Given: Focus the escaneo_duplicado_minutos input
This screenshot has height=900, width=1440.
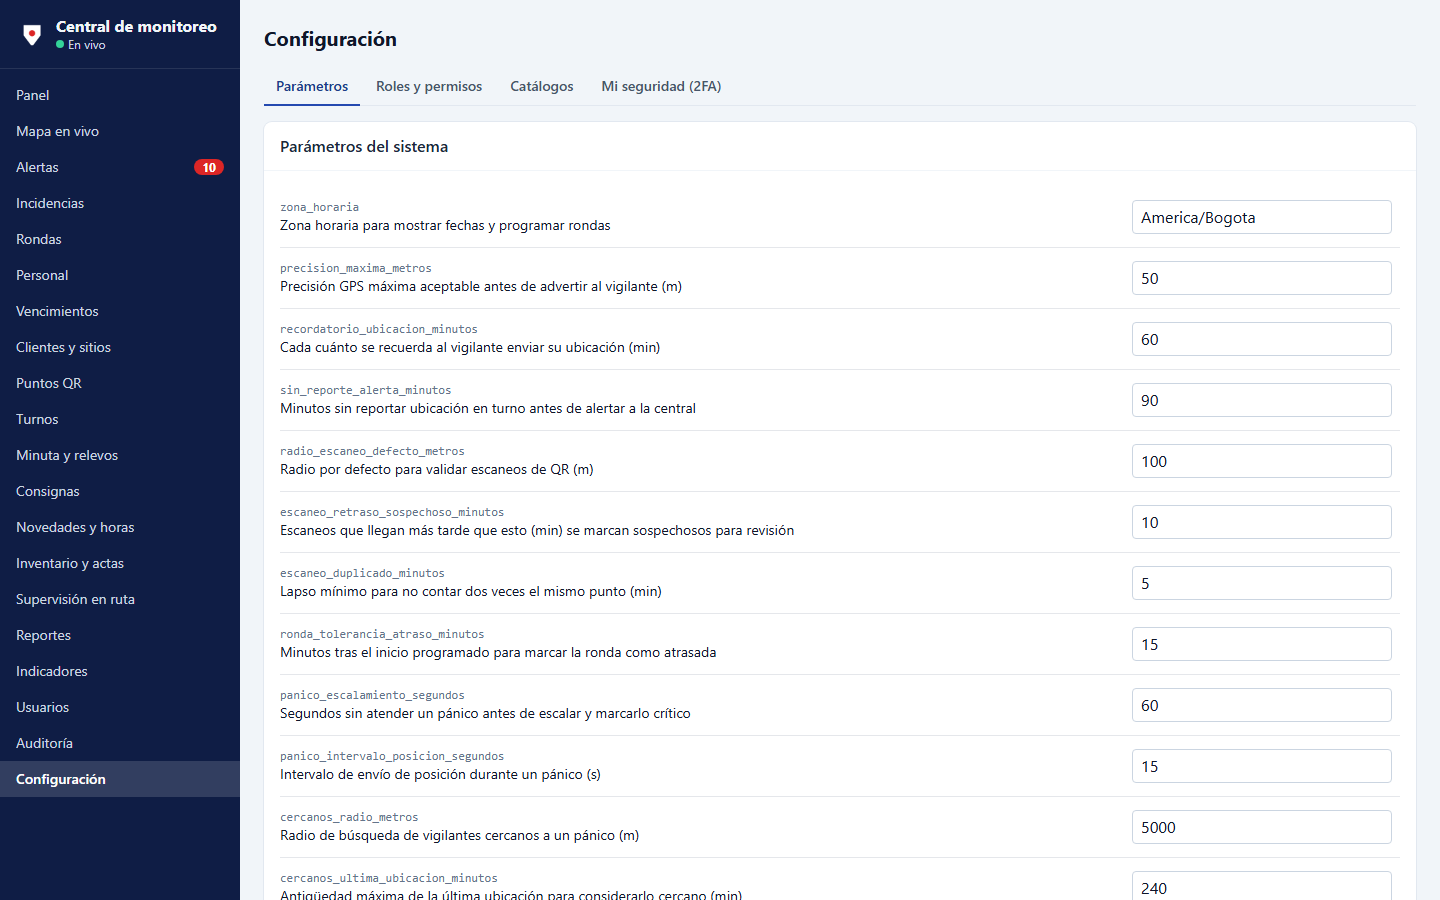Looking at the screenshot, I should 1262,583.
